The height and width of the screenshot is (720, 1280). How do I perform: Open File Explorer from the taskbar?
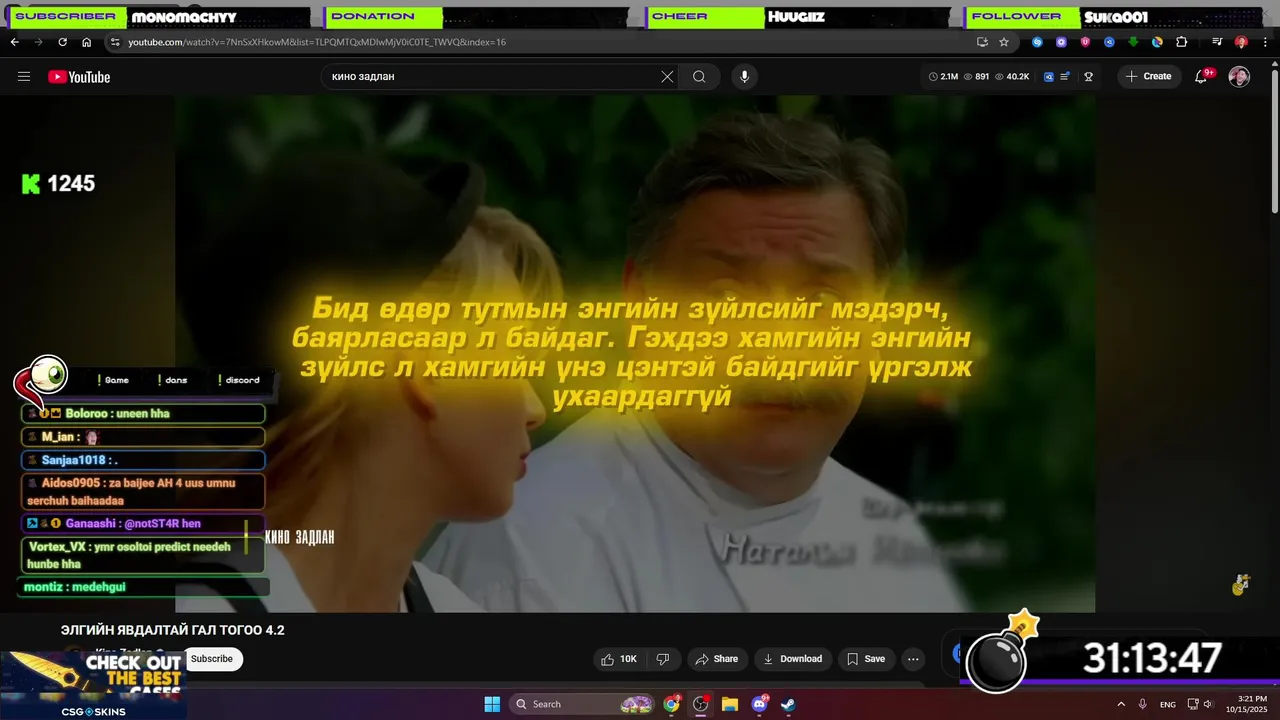point(729,704)
